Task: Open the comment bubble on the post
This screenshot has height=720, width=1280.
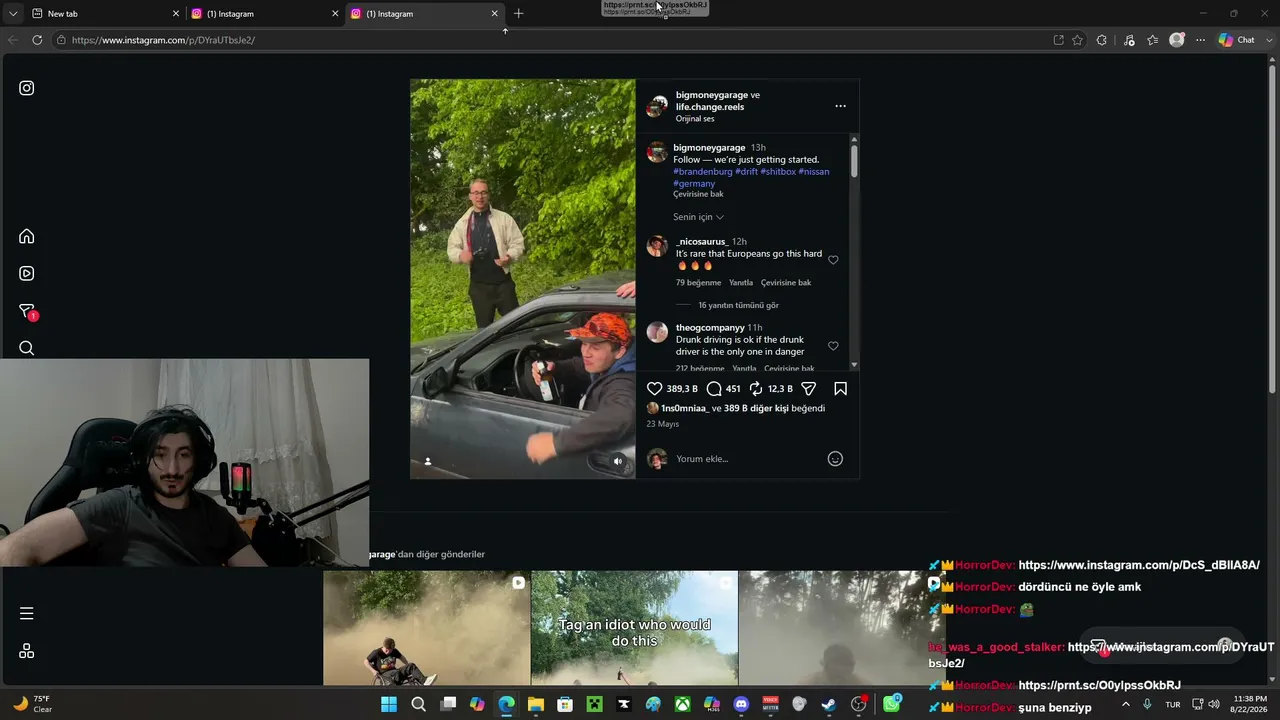Action: 714,389
